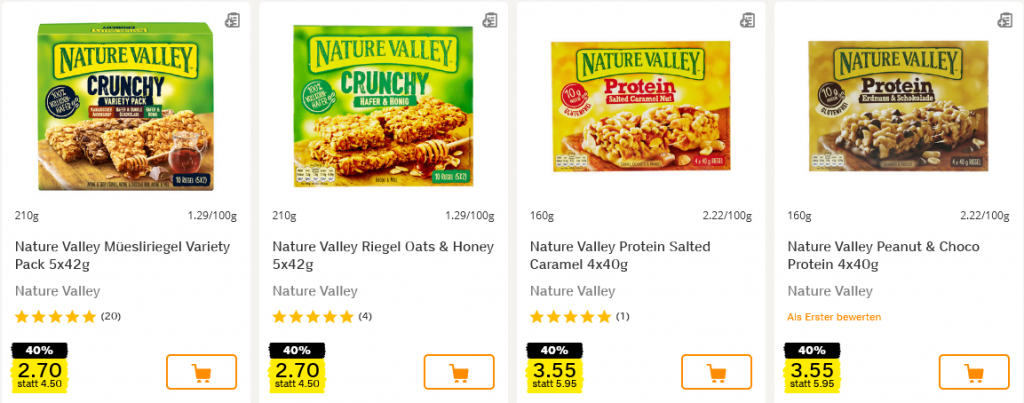1024x403 pixels.
Task: Open Nature Valley Müesliriegel Variety Pack title
Action: [123, 255]
